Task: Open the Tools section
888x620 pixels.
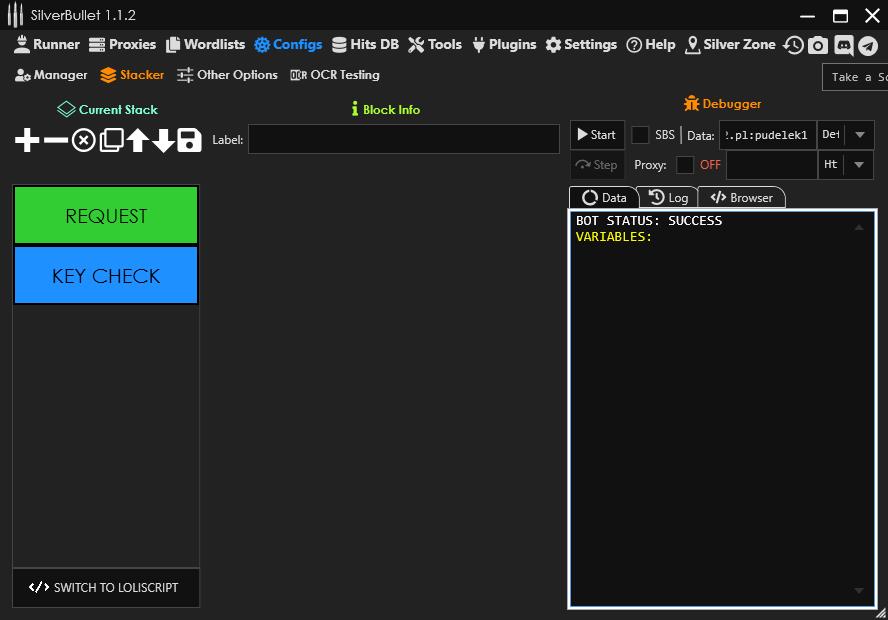Action: [435, 44]
